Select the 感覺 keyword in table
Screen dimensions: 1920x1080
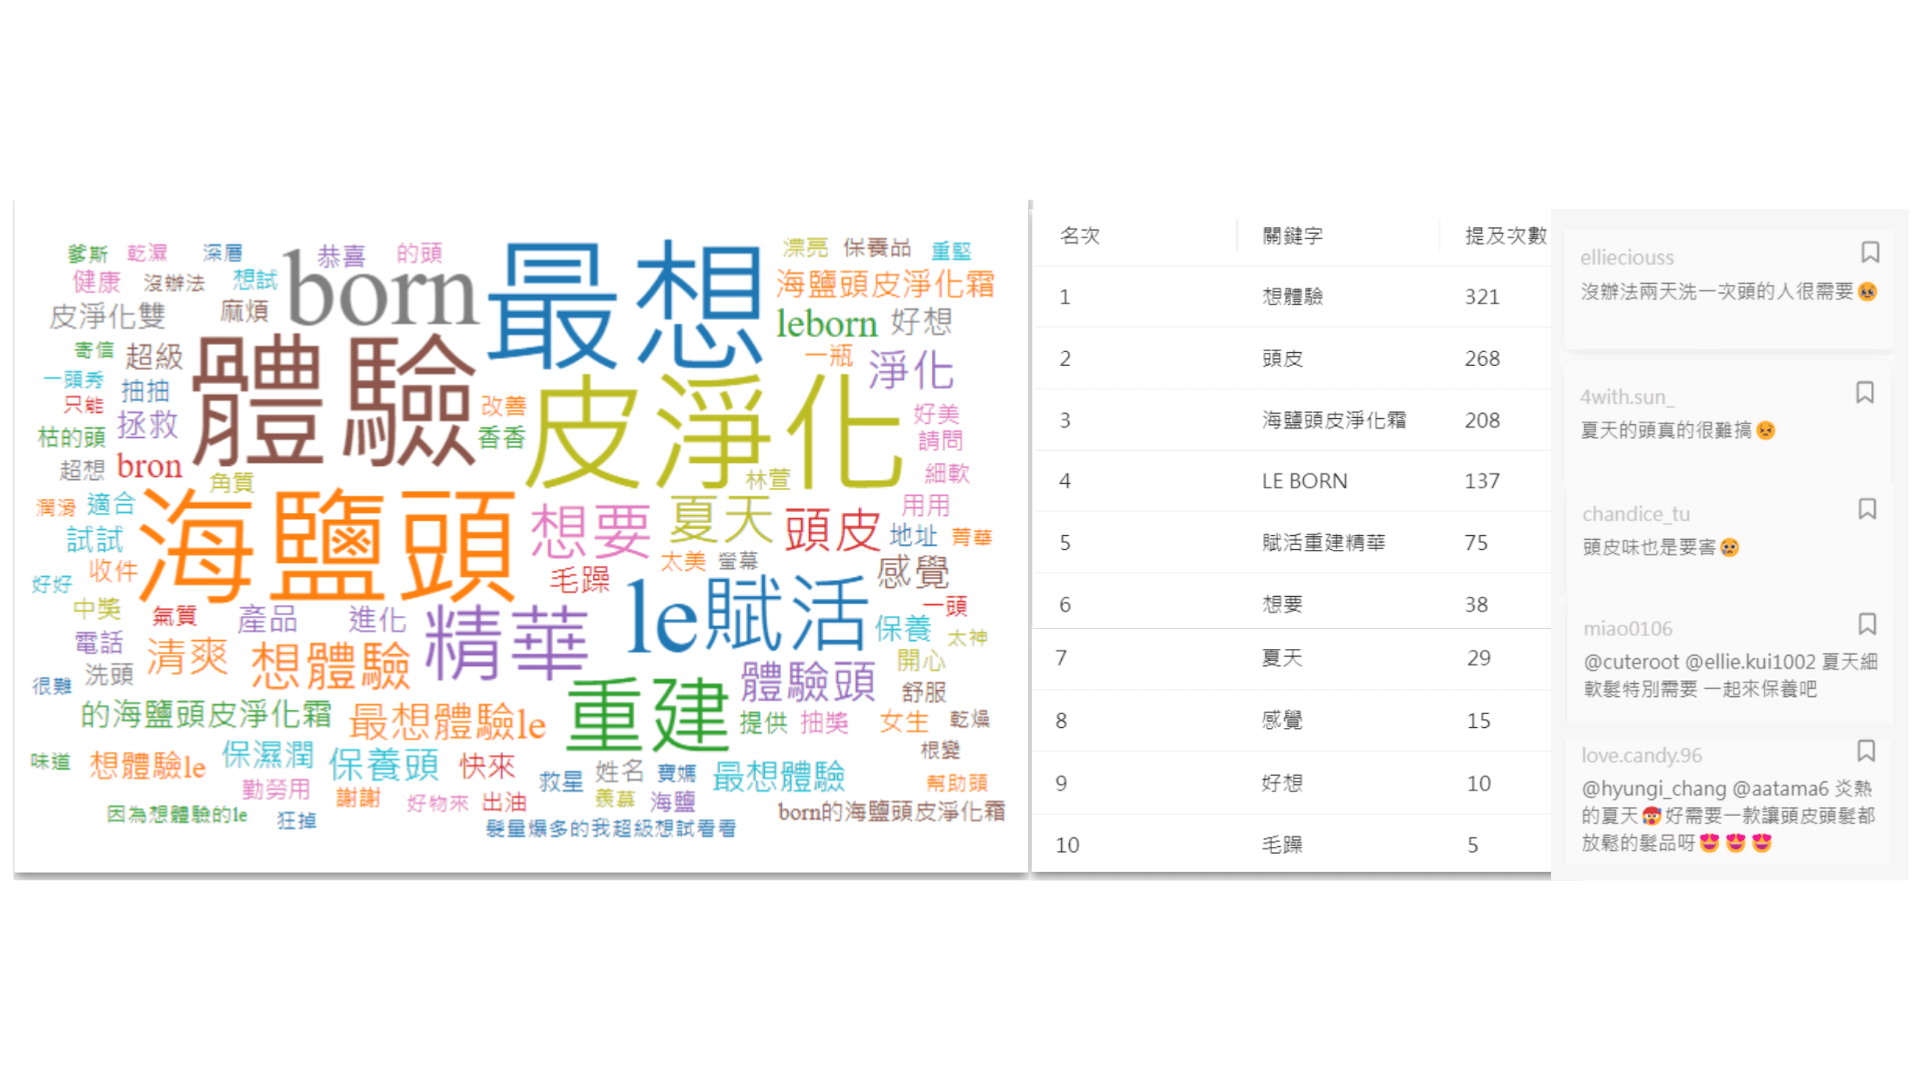tap(1283, 720)
